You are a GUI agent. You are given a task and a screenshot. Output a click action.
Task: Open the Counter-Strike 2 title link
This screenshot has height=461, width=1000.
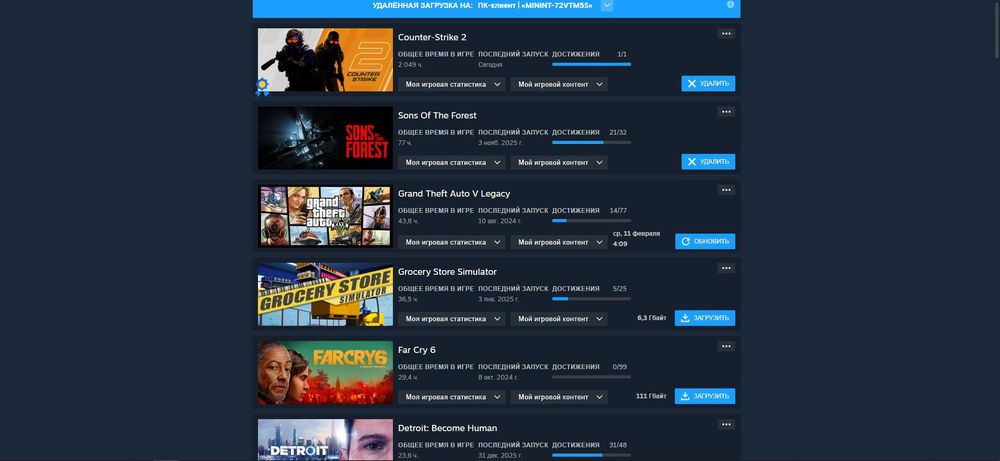pos(432,38)
